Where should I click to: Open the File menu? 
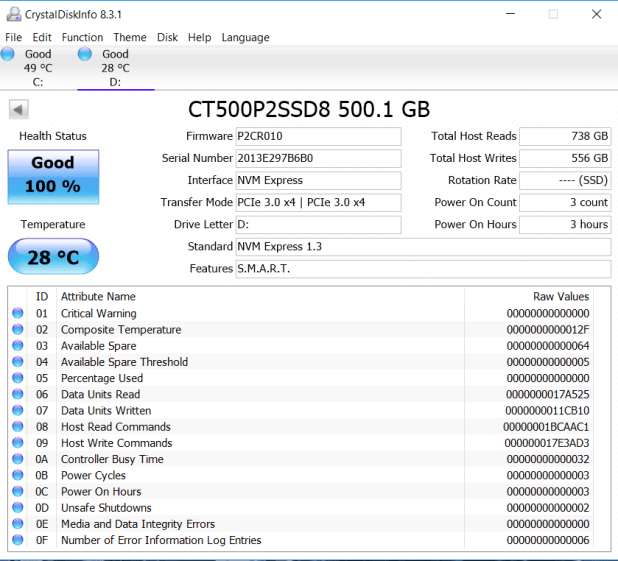(13, 37)
